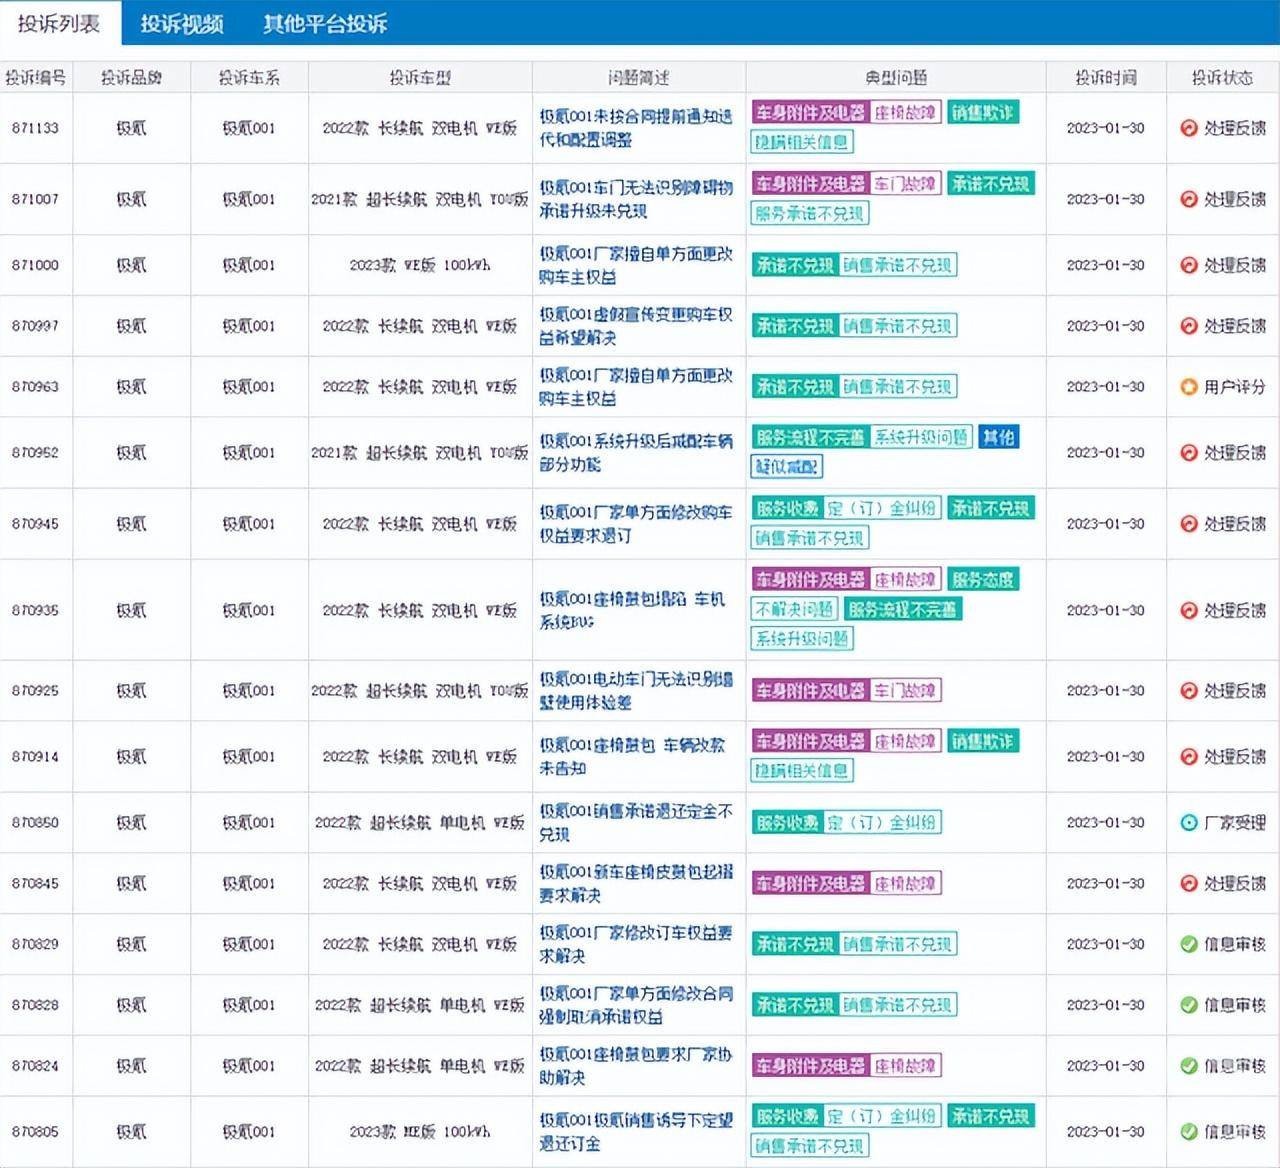Viewport: 1280px width, 1168px height.
Task: Click the orange 用户评分 icon in row 870963
Action: (x=1188, y=387)
